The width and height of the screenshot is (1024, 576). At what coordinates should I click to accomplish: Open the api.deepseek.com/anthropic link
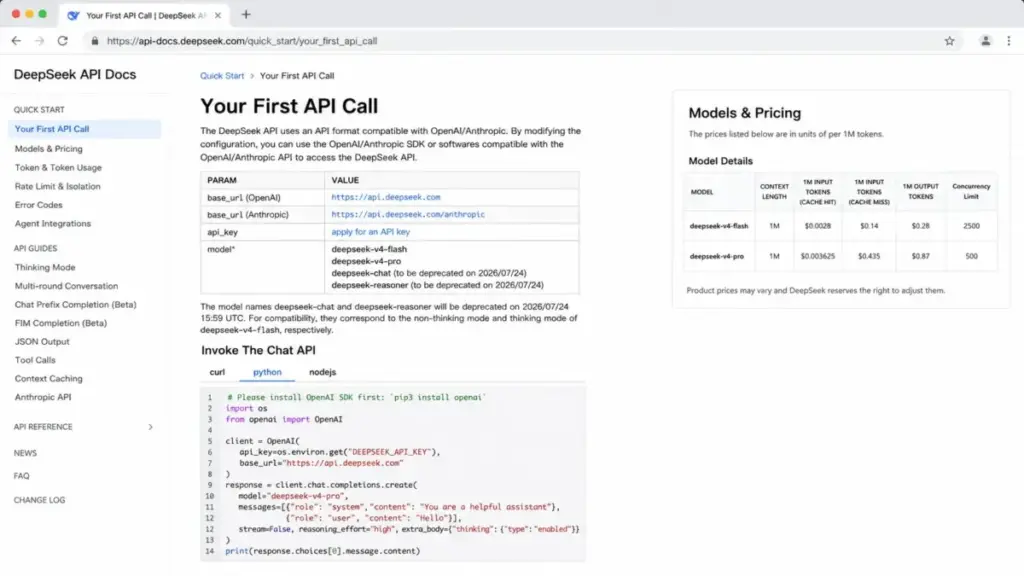coord(408,214)
